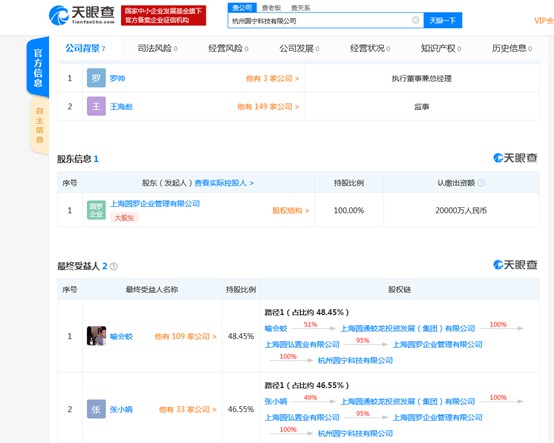Switch to 查老板 search tab
The height and width of the screenshot is (443, 554).
pos(271,8)
